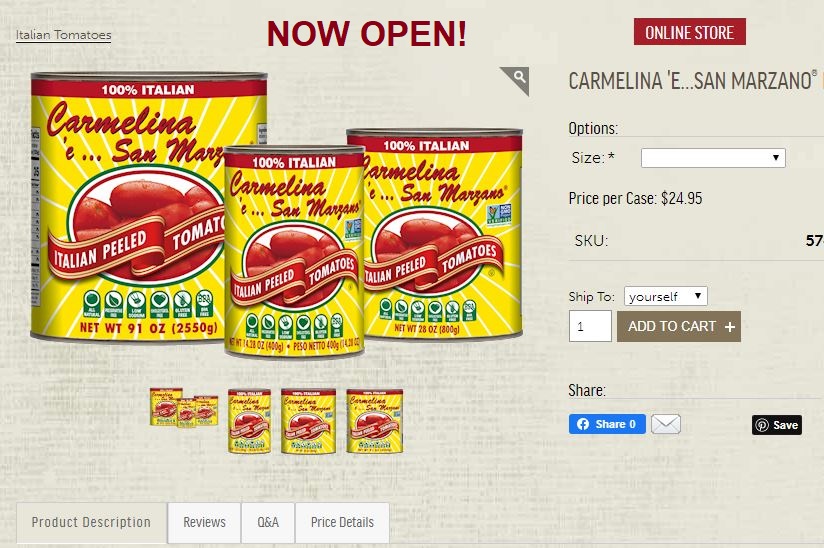This screenshot has height=548, width=824.
Task: Follow the Italian Tomatoes breadcrumb link
Action: point(64,35)
